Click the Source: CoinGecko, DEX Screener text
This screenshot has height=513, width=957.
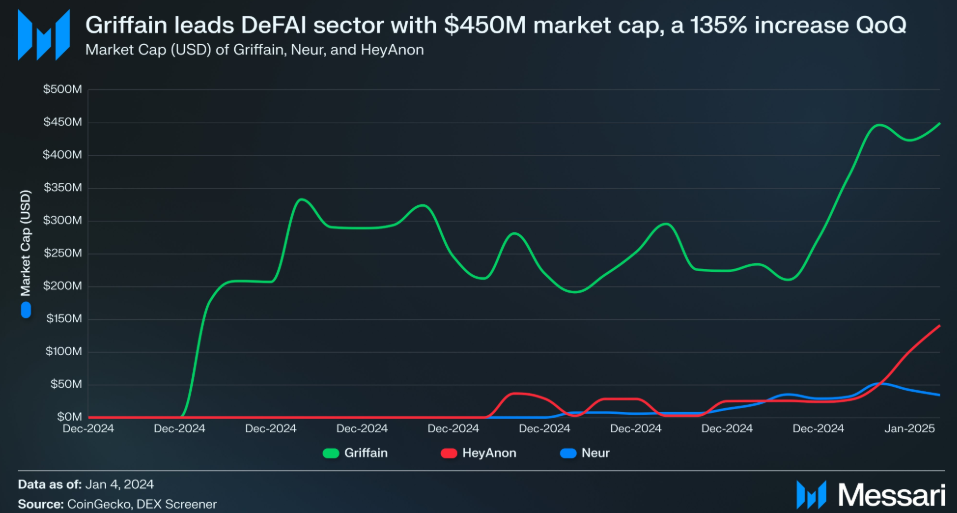pos(117,504)
